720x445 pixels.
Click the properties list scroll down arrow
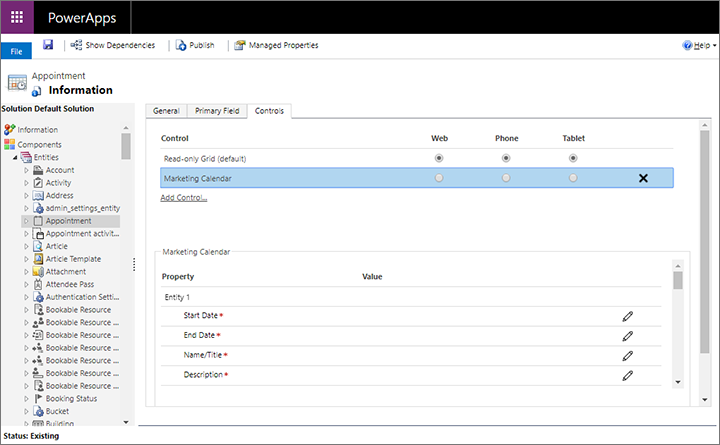pos(678,382)
